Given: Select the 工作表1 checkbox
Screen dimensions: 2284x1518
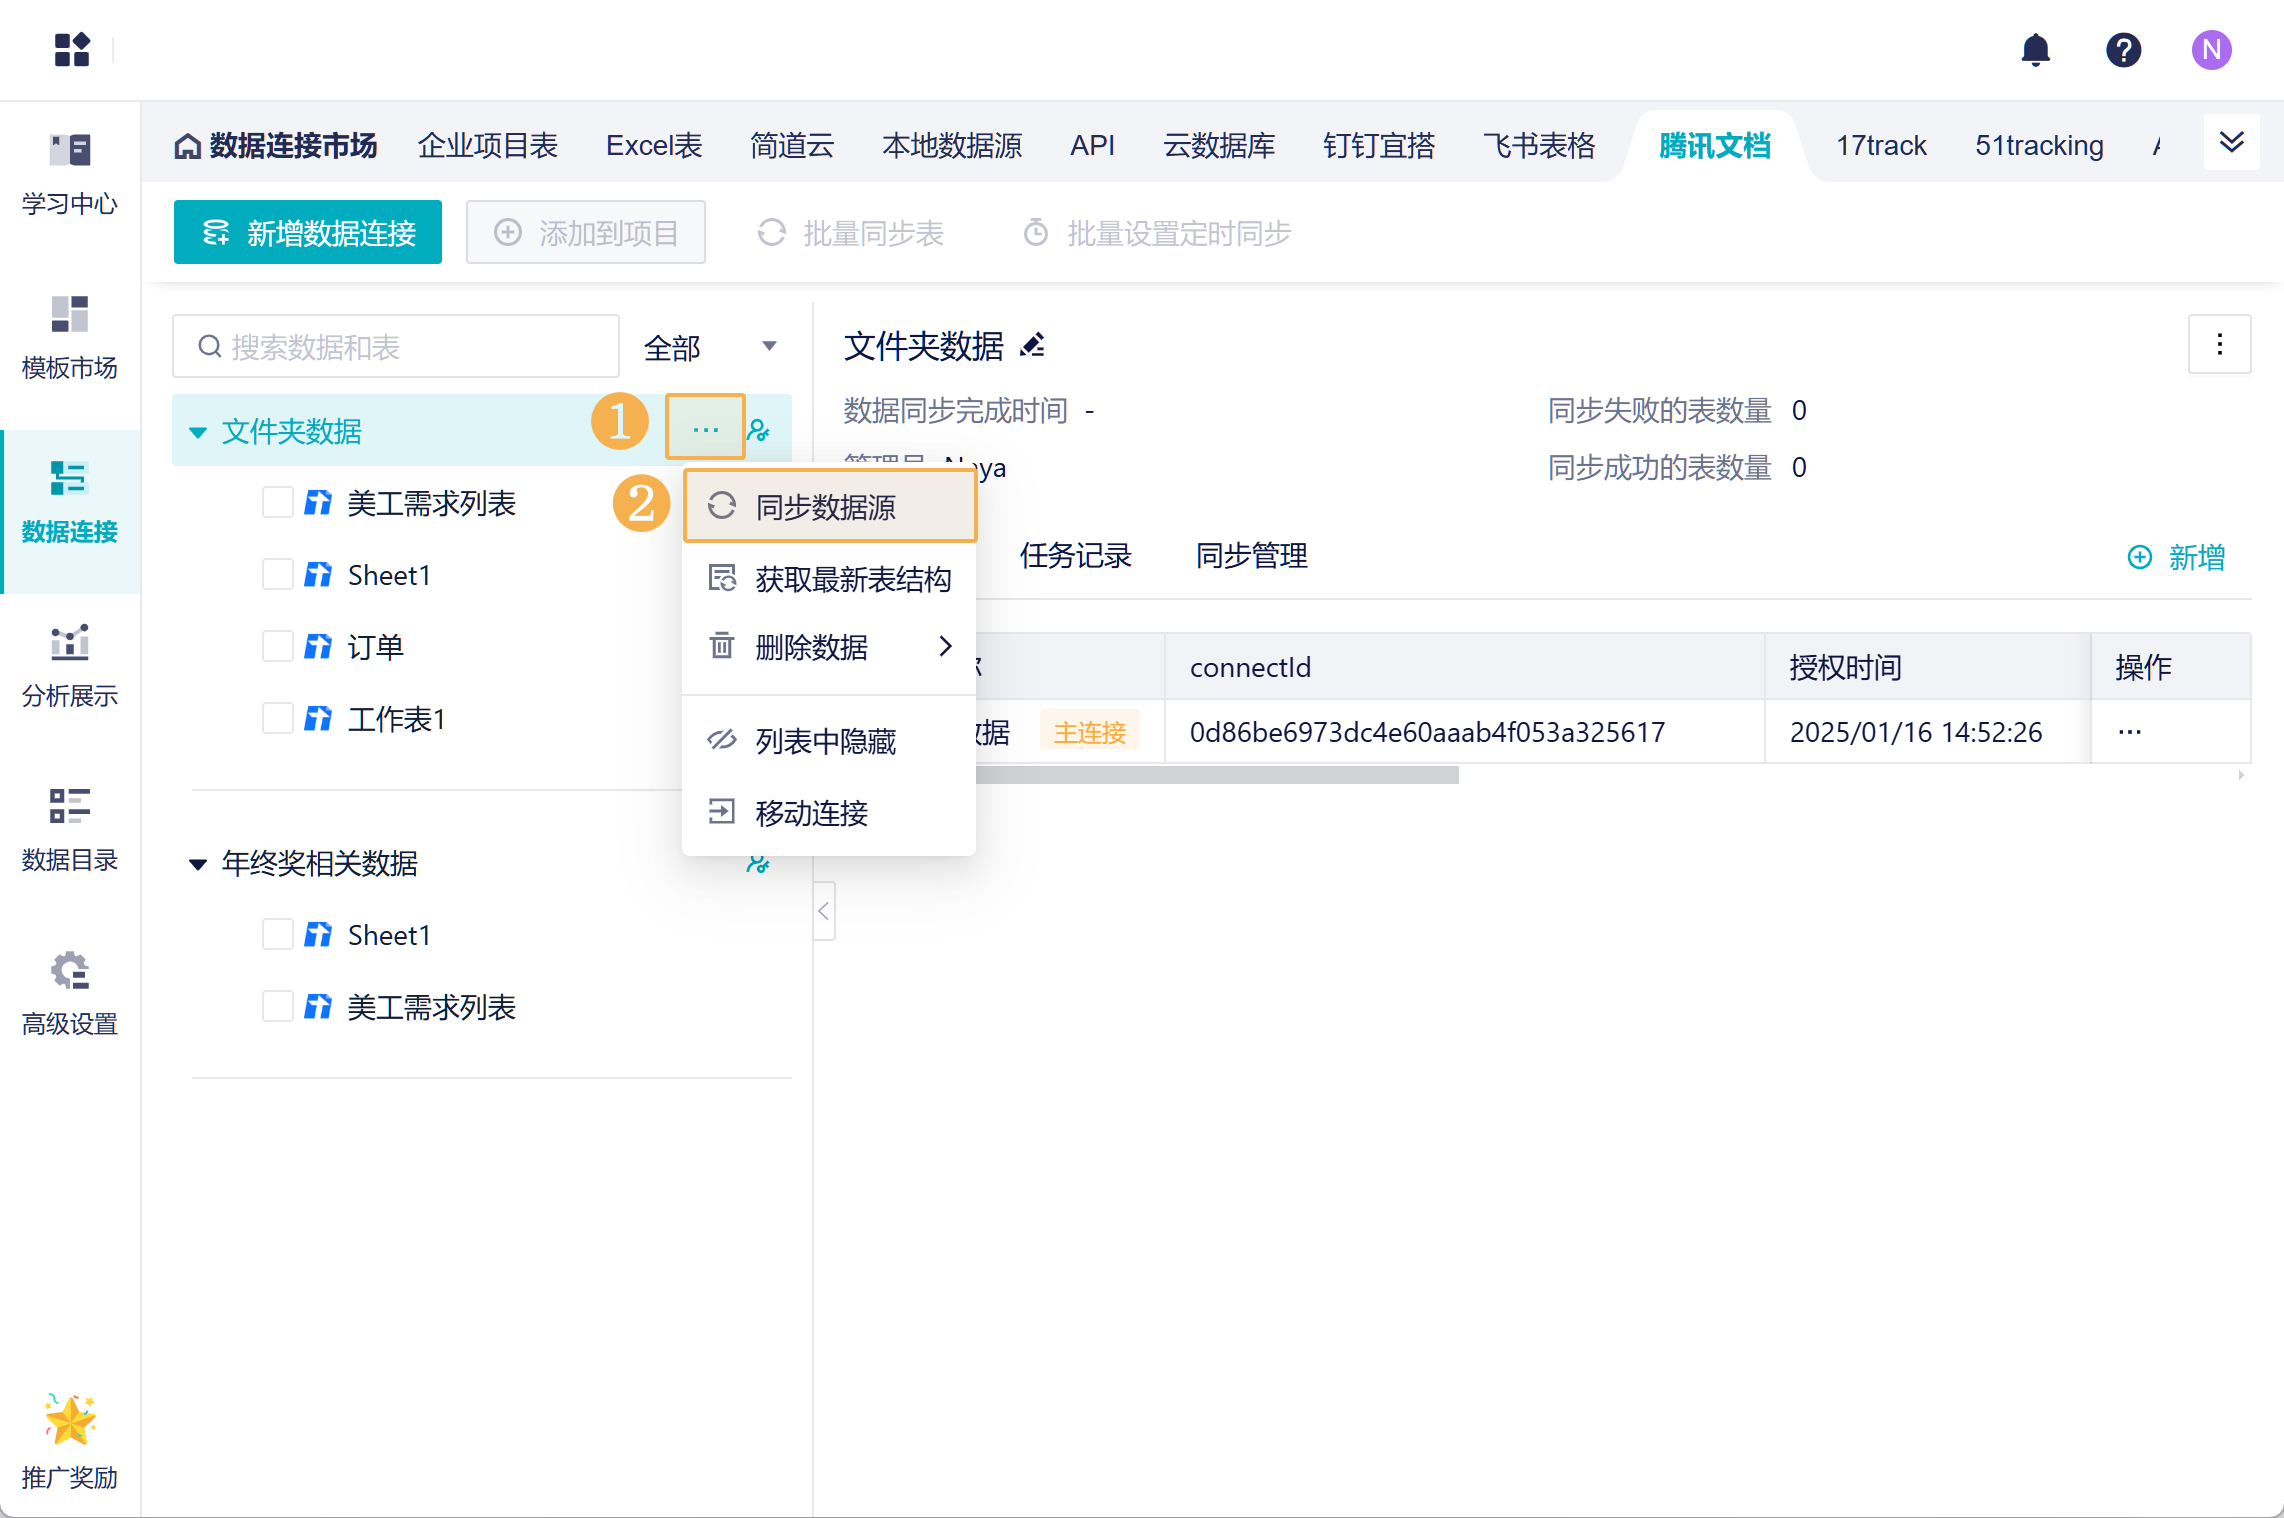Looking at the screenshot, I should click(277, 718).
